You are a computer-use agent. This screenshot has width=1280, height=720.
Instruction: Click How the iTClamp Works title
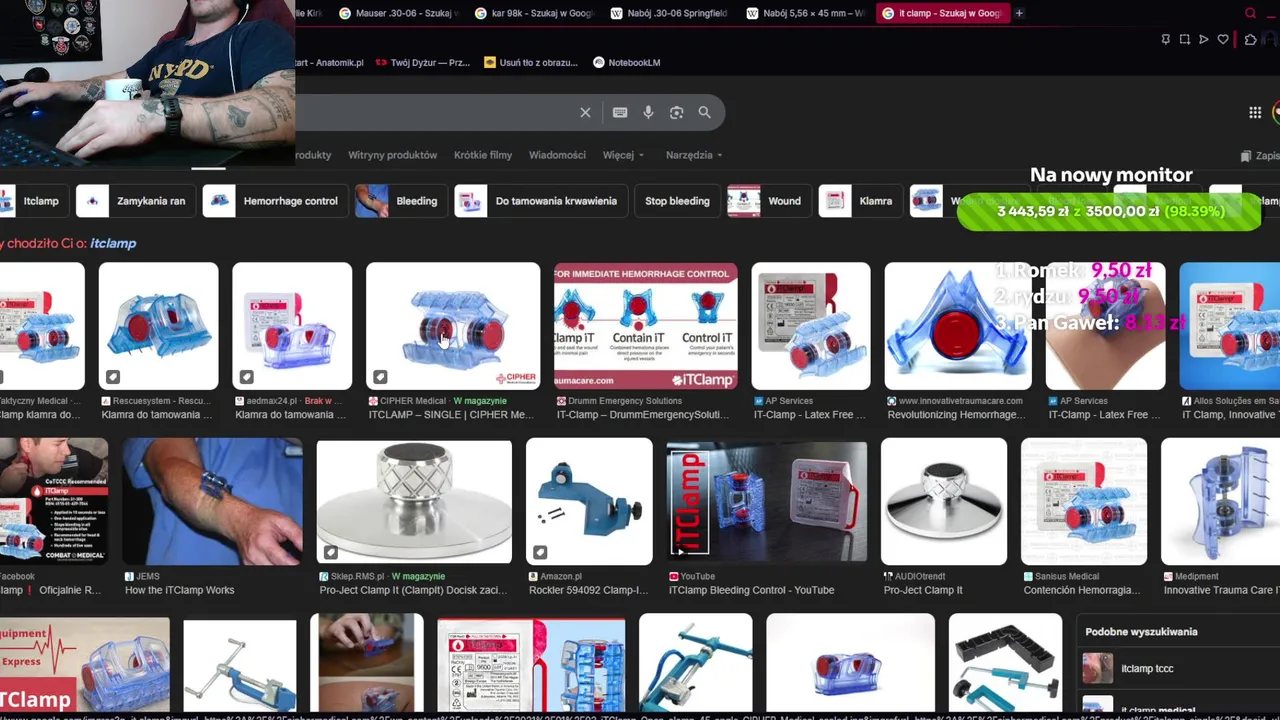point(179,590)
